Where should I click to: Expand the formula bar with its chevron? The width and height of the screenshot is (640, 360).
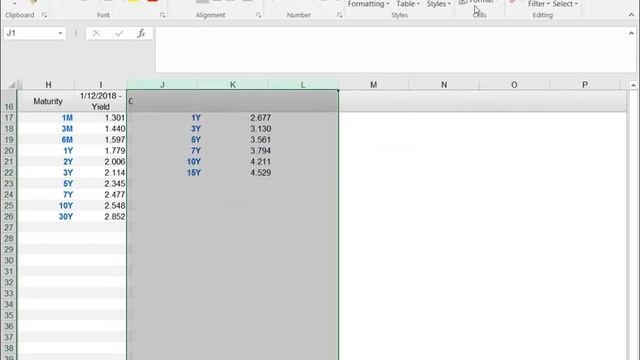(631, 33)
